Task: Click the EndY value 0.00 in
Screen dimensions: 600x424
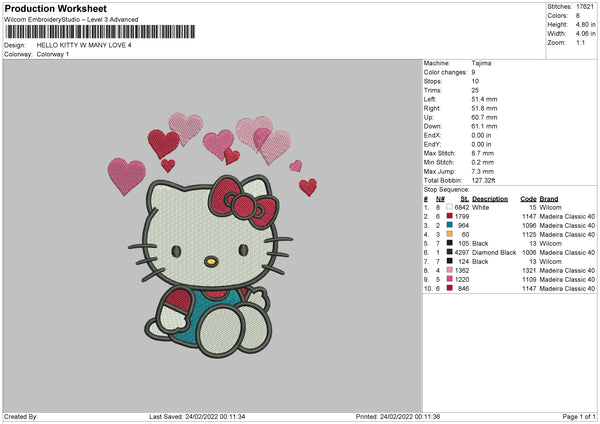Action: [x=481, y=144]
